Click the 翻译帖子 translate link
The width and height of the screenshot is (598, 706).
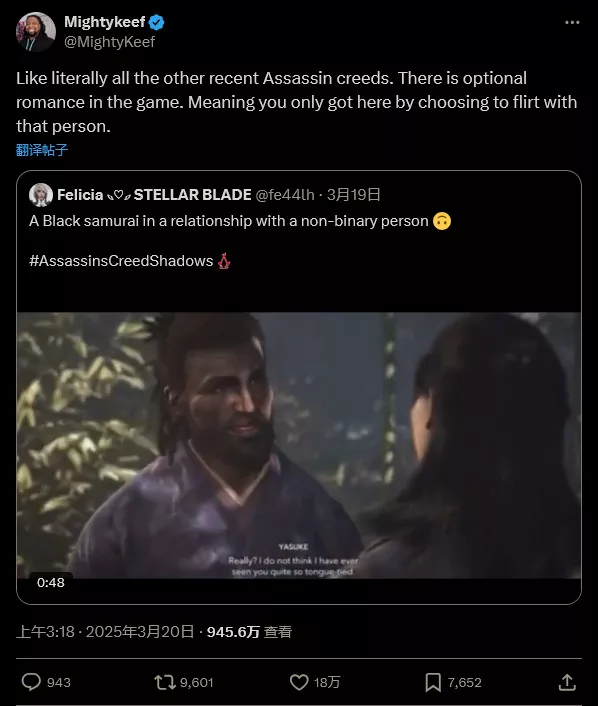(x=42, y=150)
